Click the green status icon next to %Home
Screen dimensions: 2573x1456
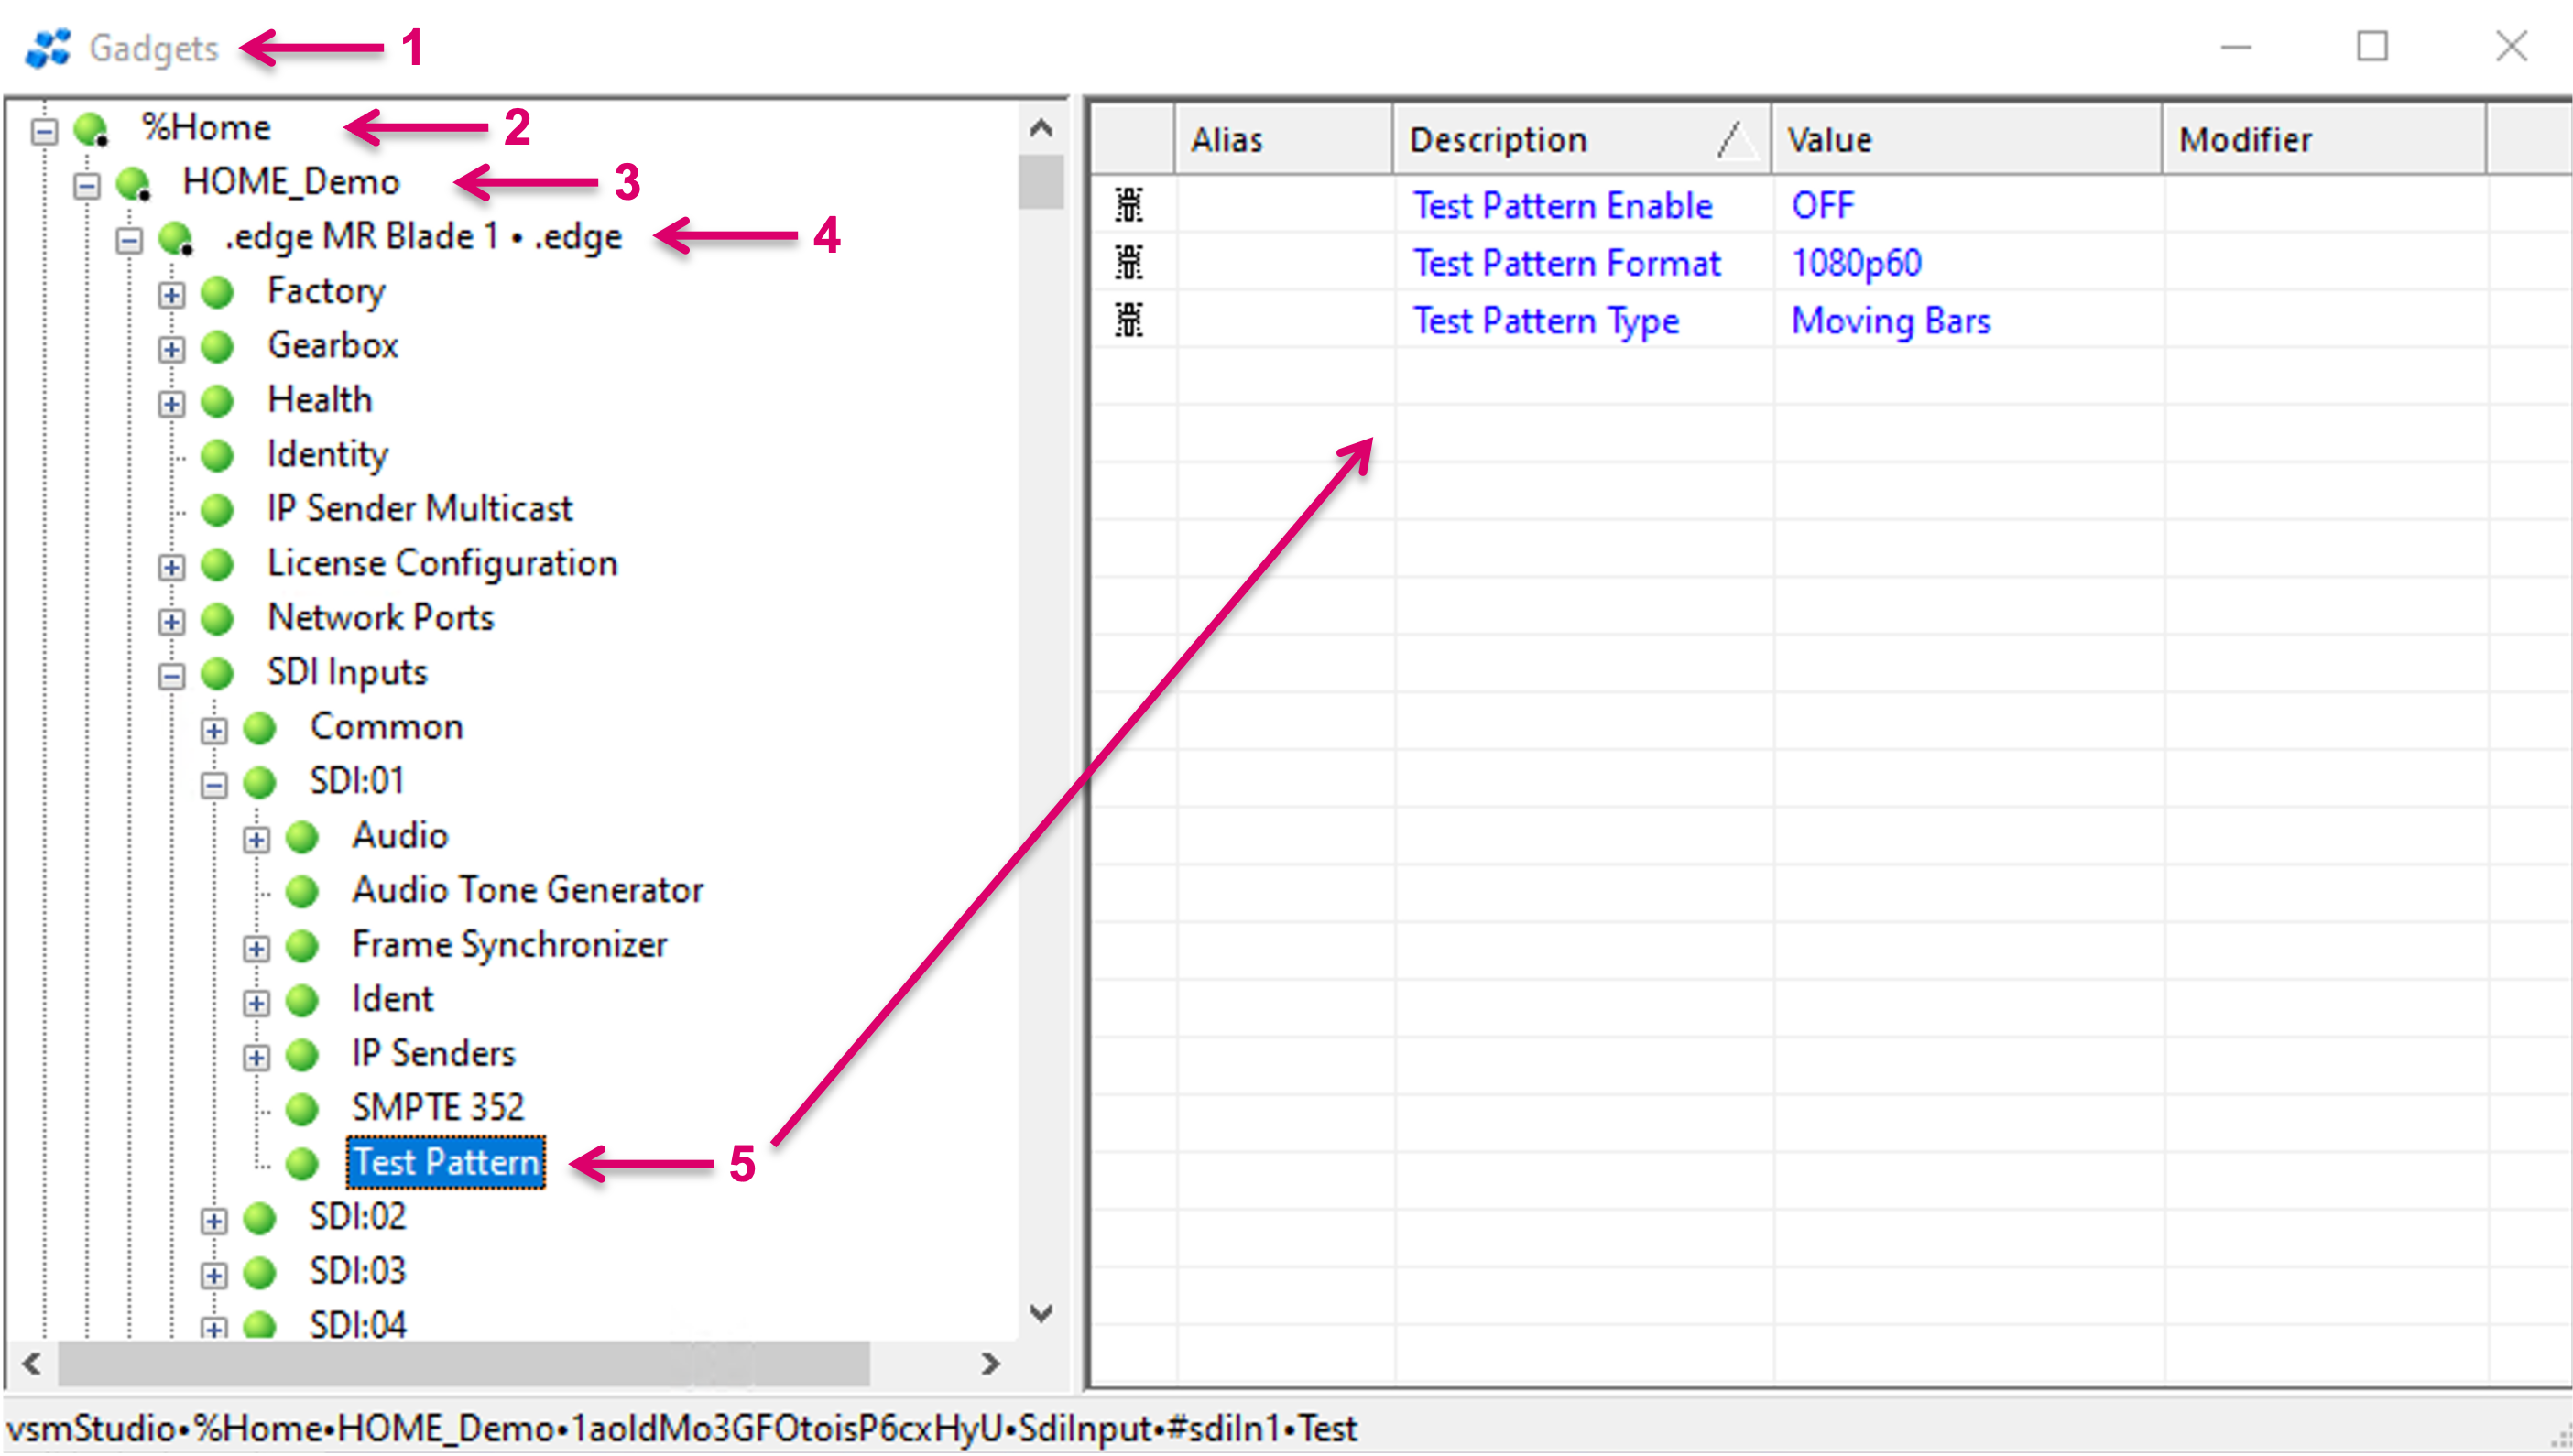tap(91, 128)
